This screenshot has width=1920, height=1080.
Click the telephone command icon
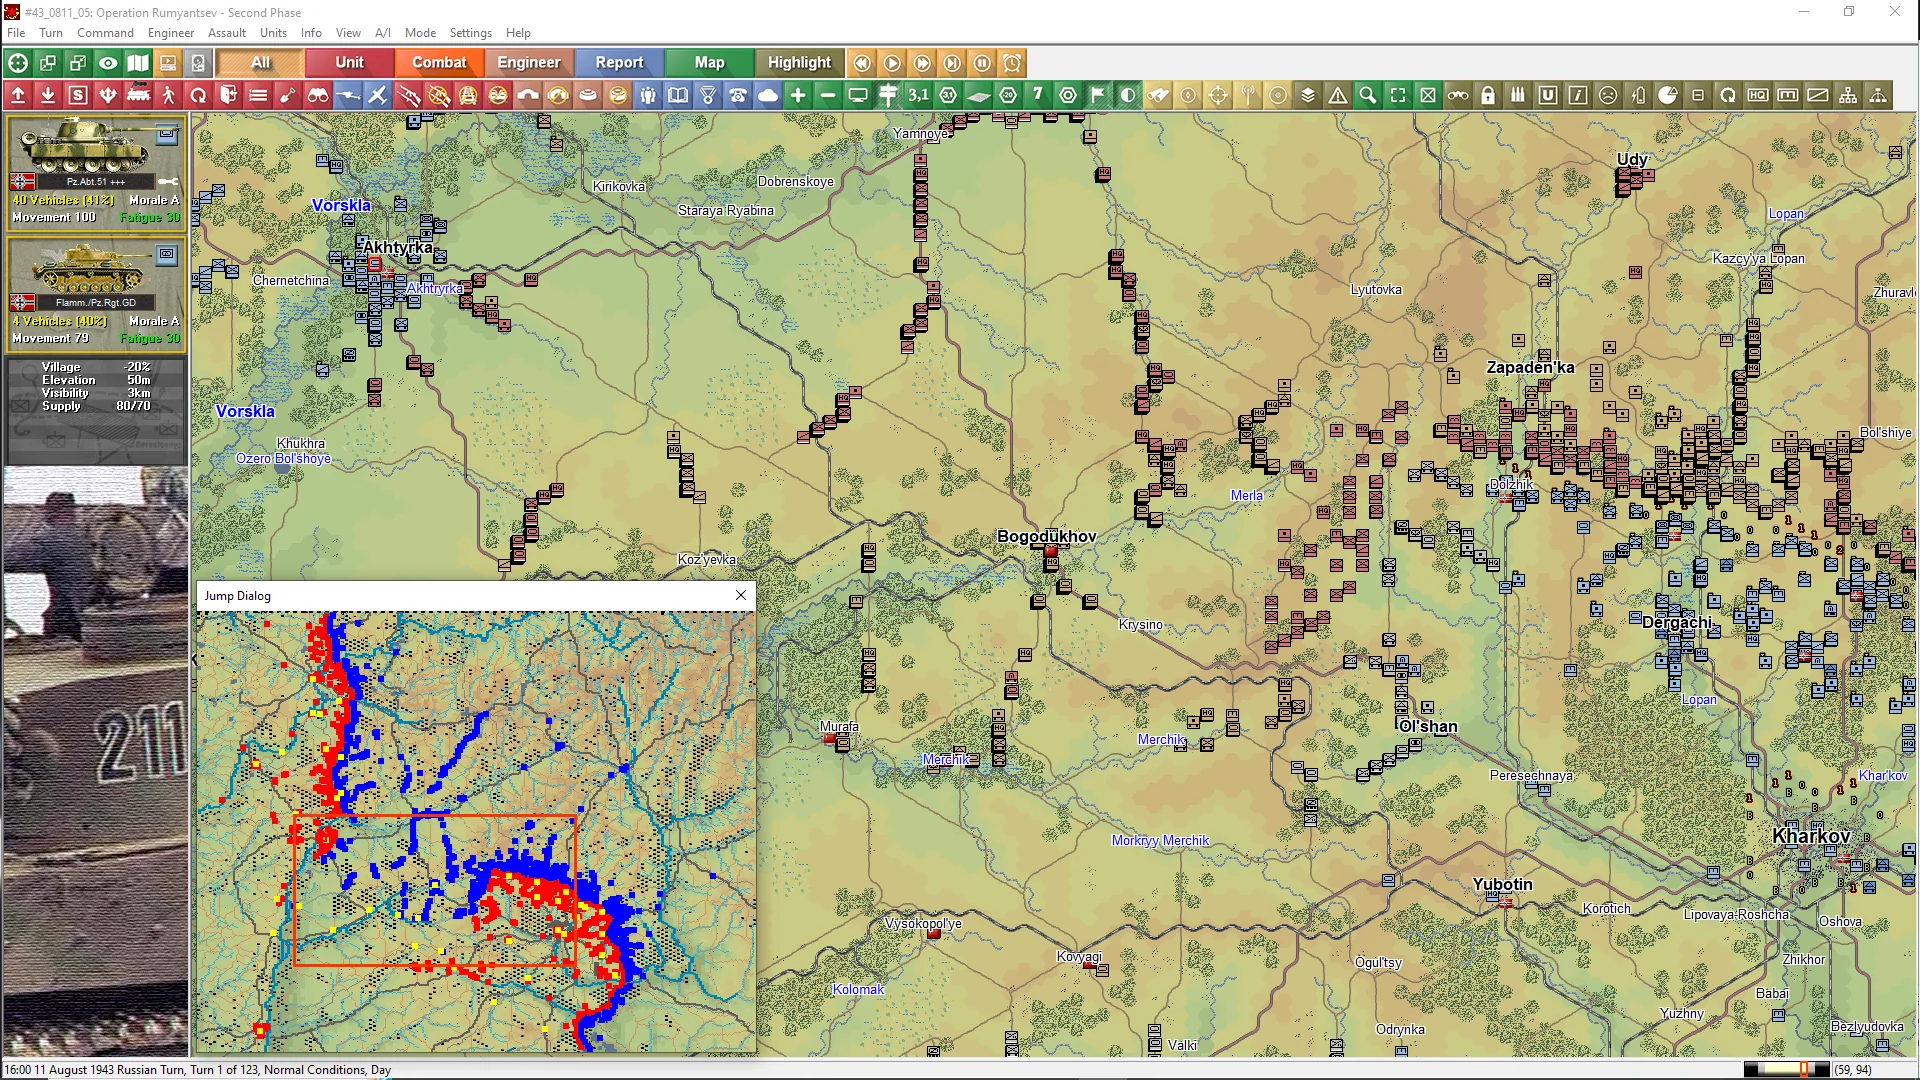pos(738,96)
